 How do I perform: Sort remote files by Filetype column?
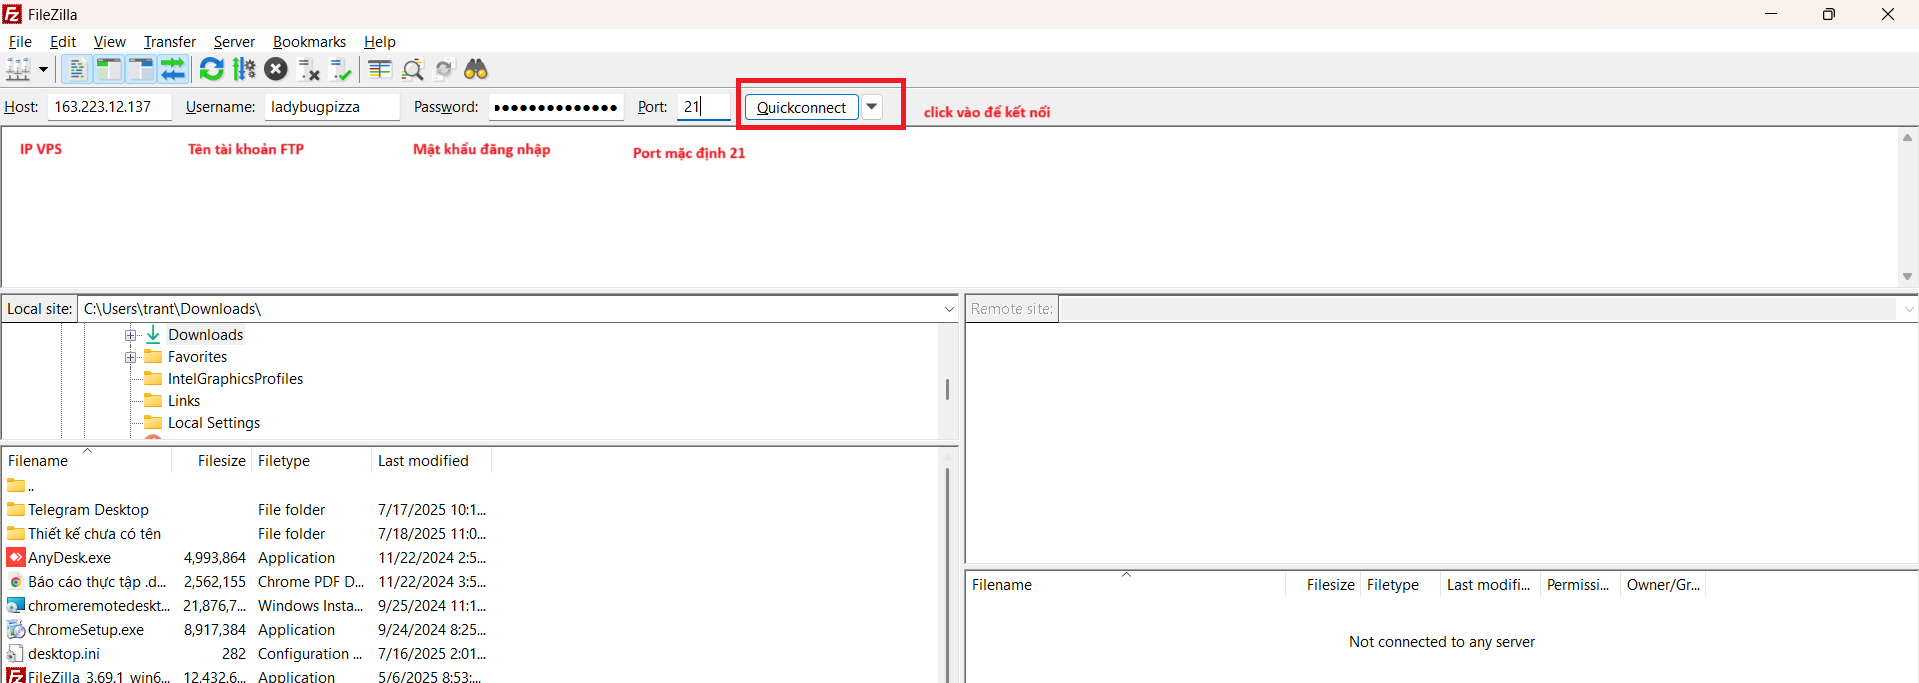[1400, 585]
